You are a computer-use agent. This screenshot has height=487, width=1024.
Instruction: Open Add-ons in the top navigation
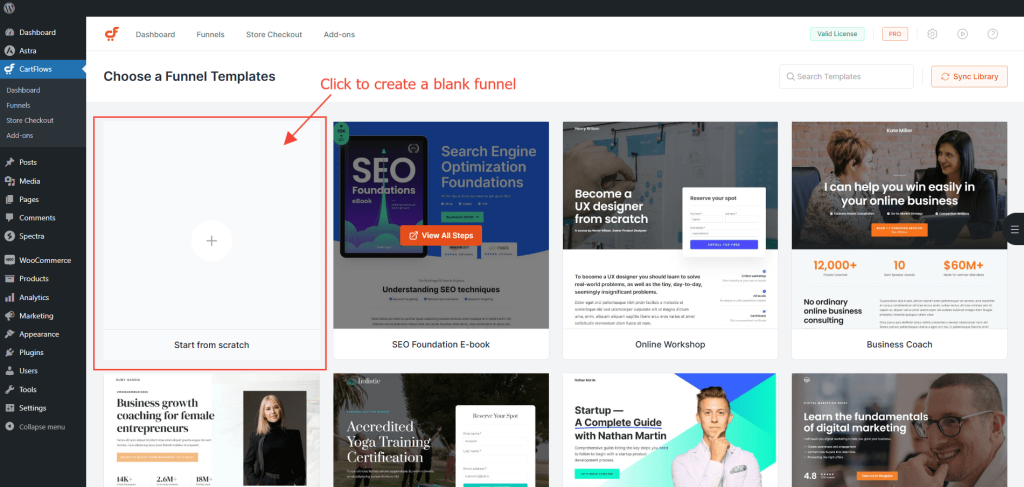339,34
